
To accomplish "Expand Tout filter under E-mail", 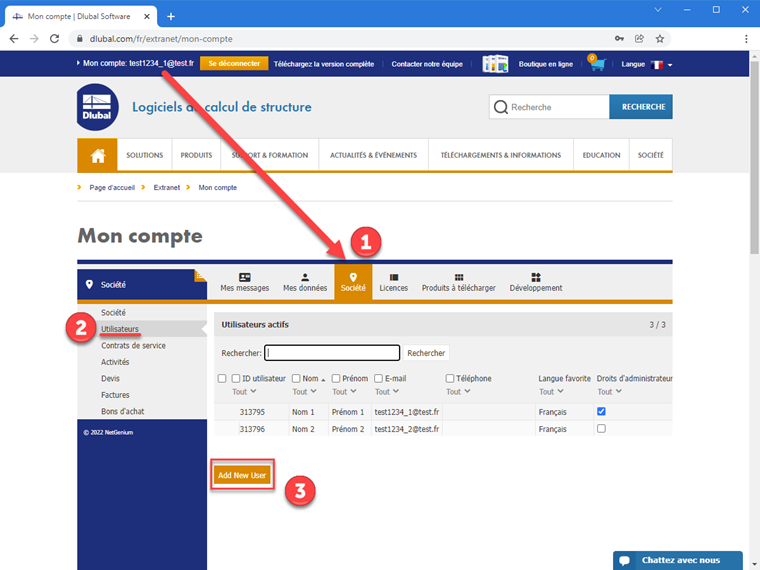I will click(x=387, y=392).
